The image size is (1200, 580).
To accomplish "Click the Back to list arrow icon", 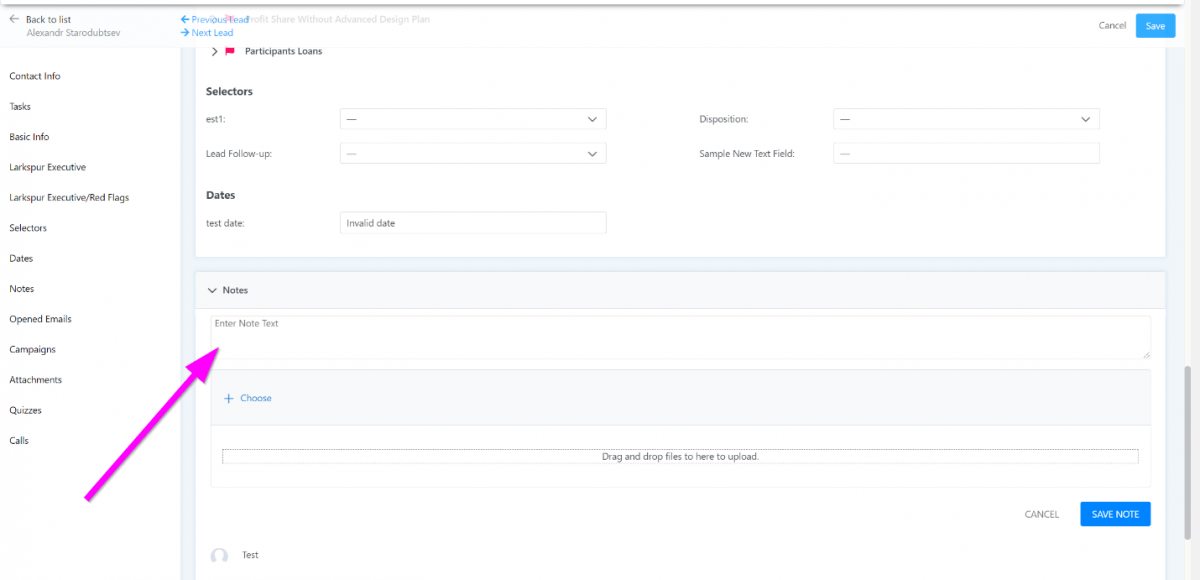I will 14,19.
